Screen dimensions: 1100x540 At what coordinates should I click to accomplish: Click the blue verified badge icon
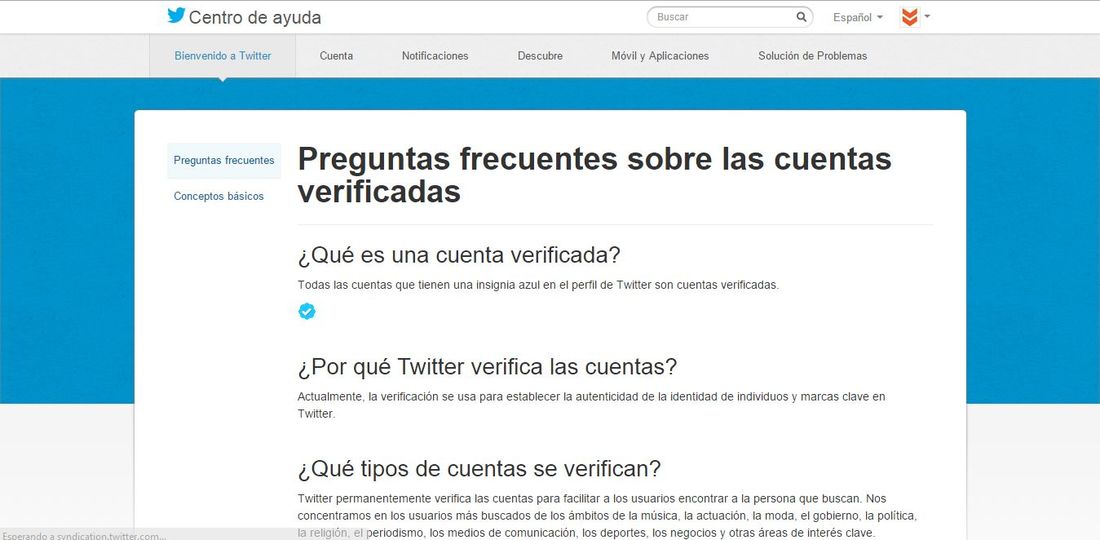307,311
